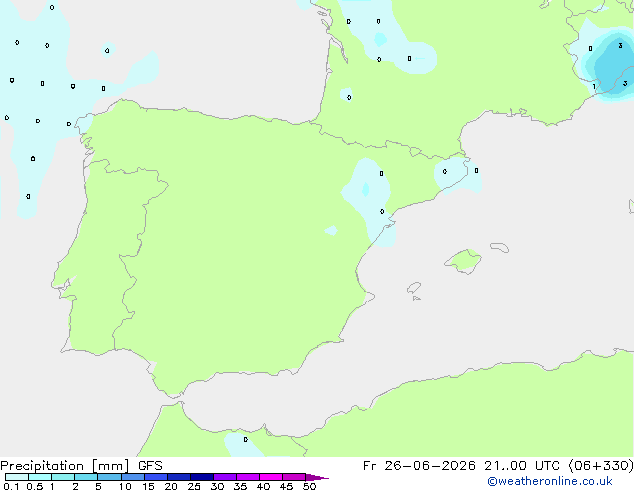Click the legend label '50'
The image size is (634, 490).
pyautogui.click(x=309, y=486)
